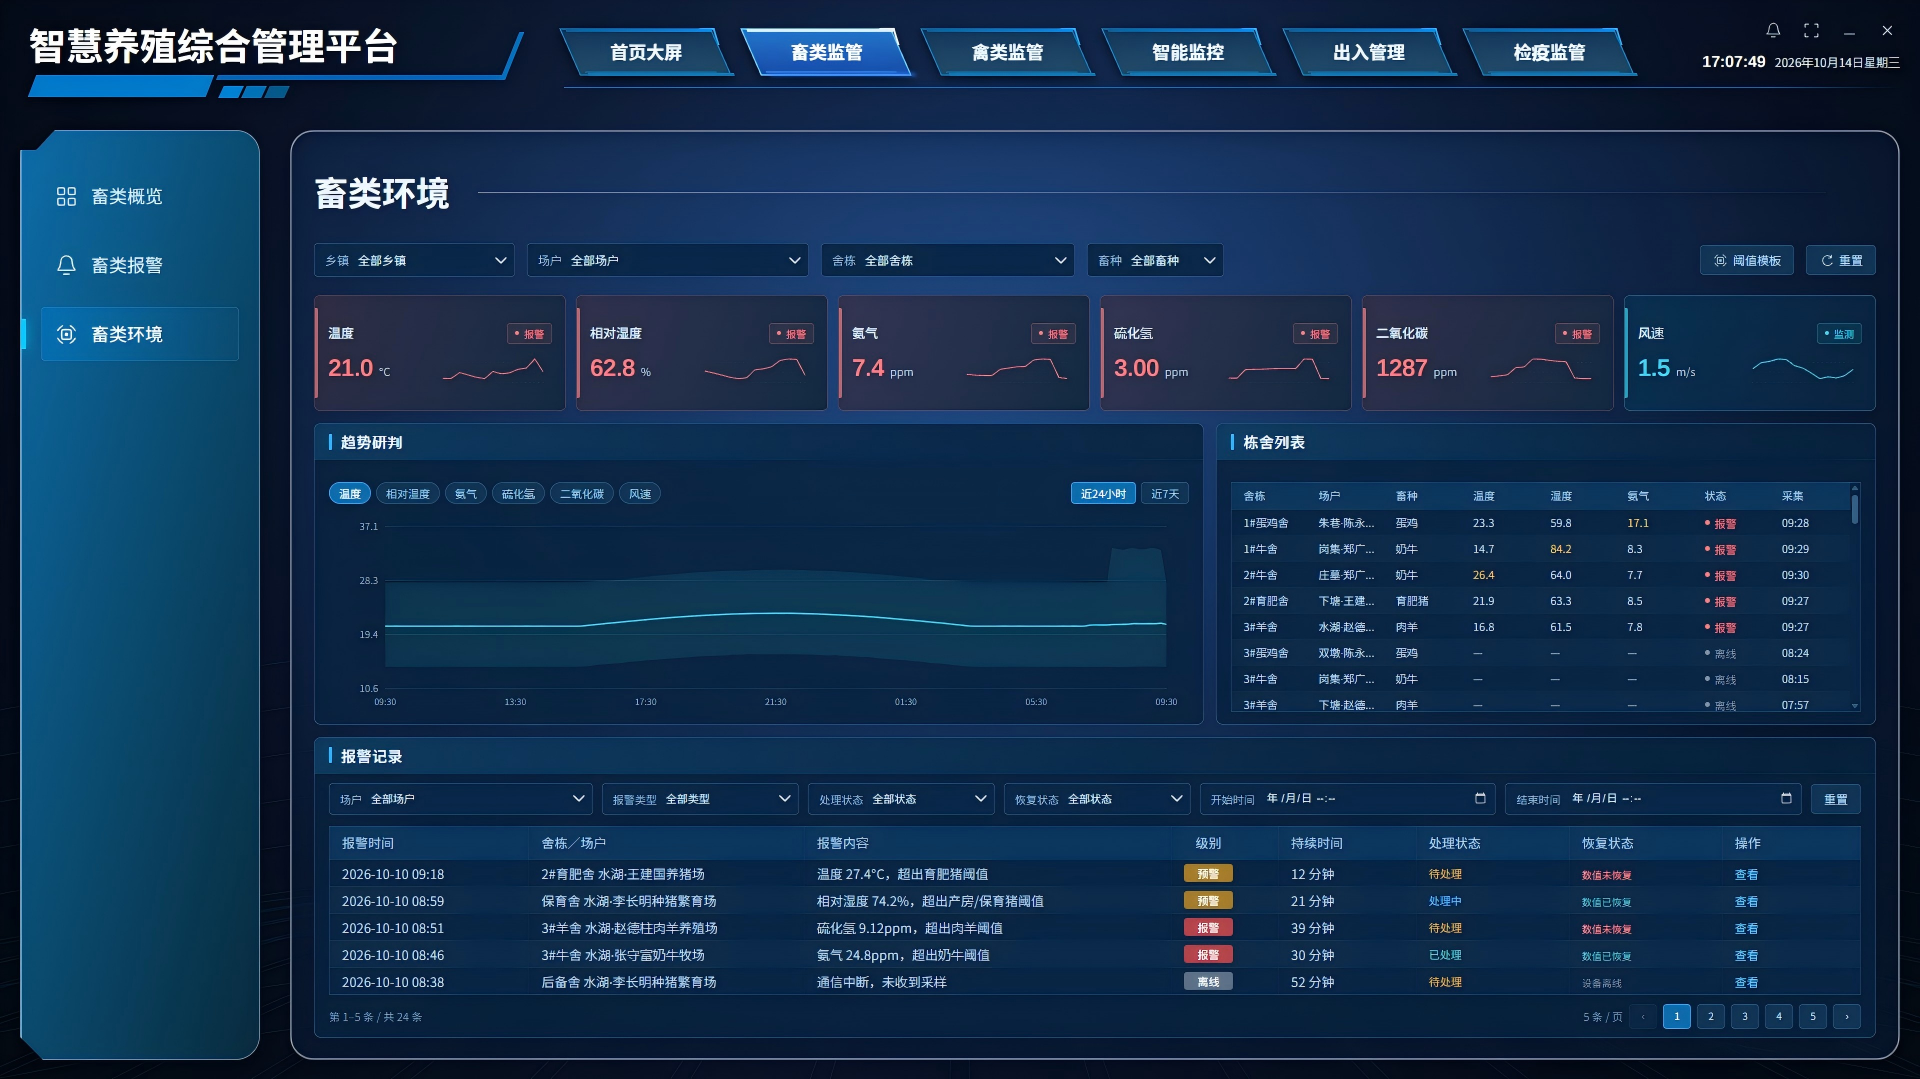Viewport: 1920px width, 1079px height.
Task: Open the 风速 1.5 m/s metric card
Action: click(1750, 352)
